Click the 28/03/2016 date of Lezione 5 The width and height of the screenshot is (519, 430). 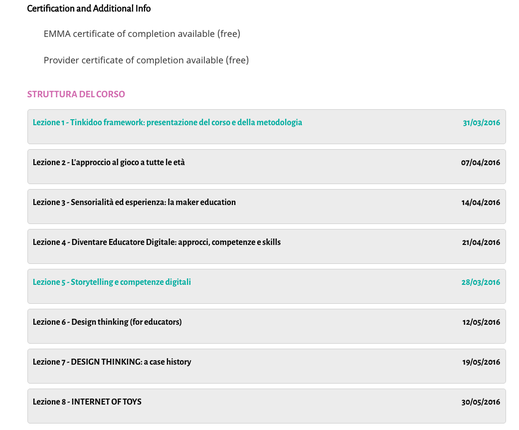click(481, 282)
